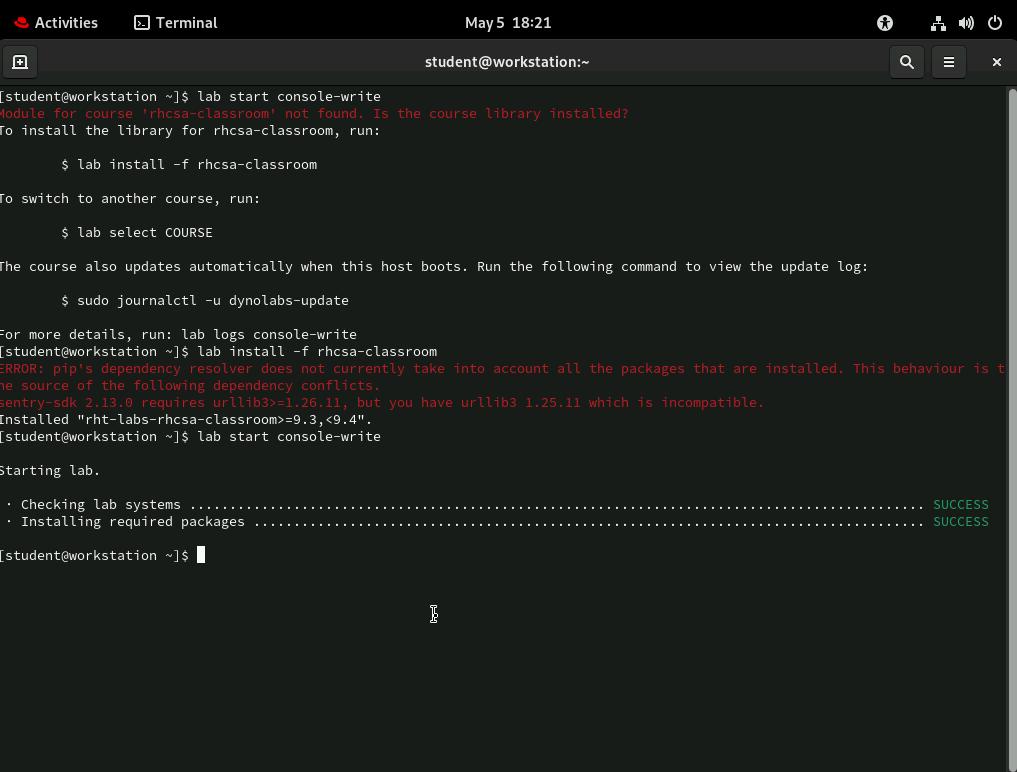Click the 'Installed "rht-labs-rhcsa-classroom' line
1017x772 pixels.
coord(186,420)
